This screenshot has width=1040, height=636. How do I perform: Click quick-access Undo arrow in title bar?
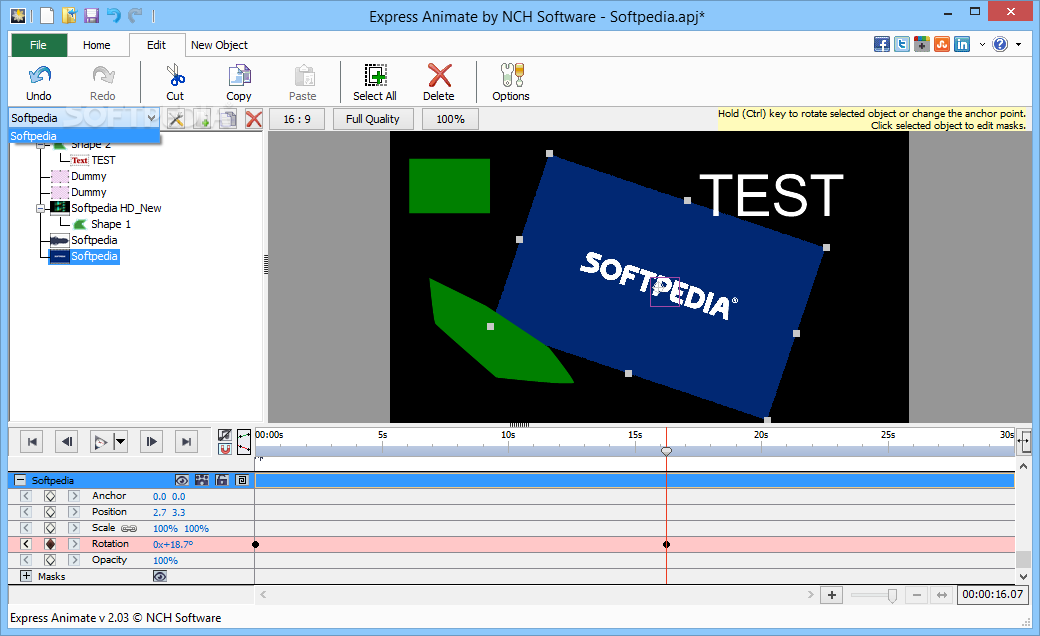pos(113,15)
